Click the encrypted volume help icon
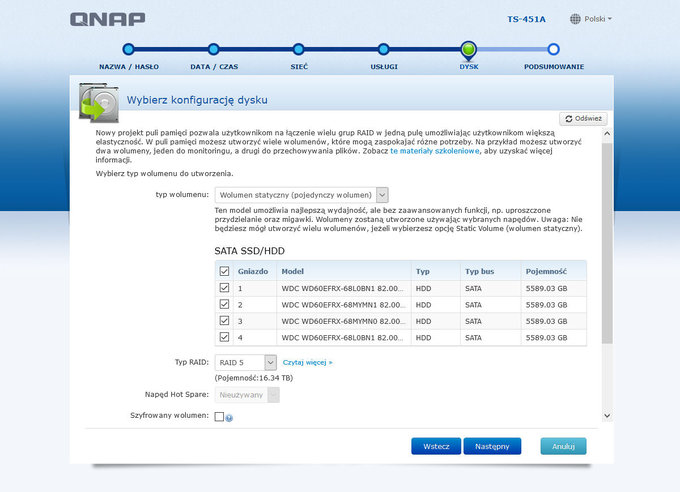The height and width of the screenshot is (492, 680). click(x=229, y=418)
